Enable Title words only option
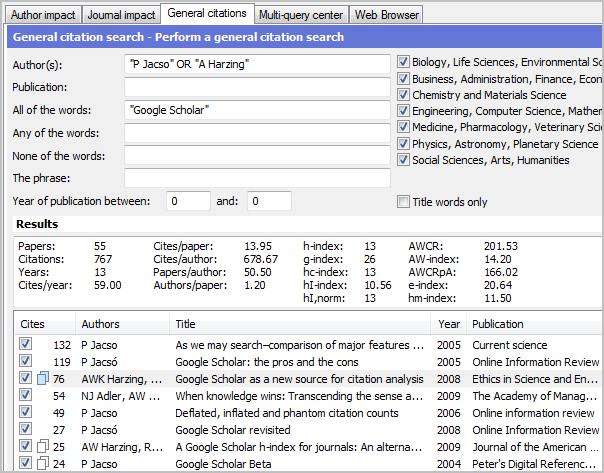 pos(403,201)
